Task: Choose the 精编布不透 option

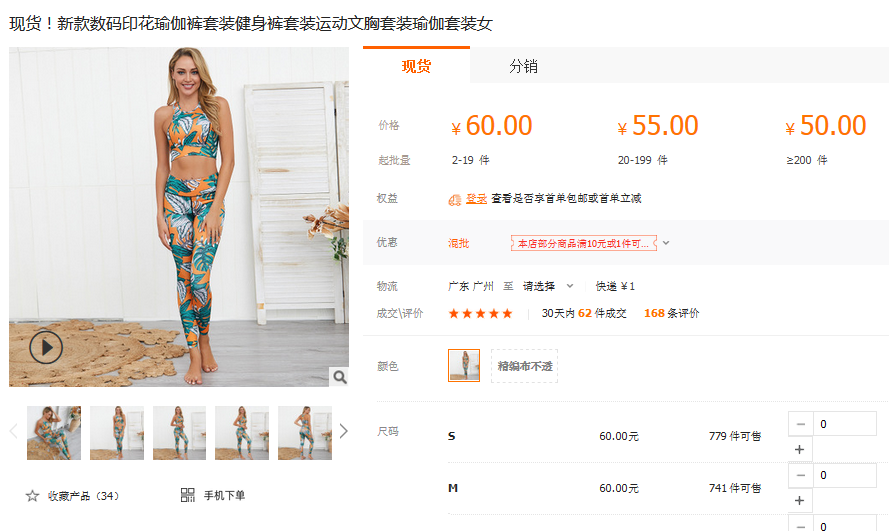Action: (524, 366)
